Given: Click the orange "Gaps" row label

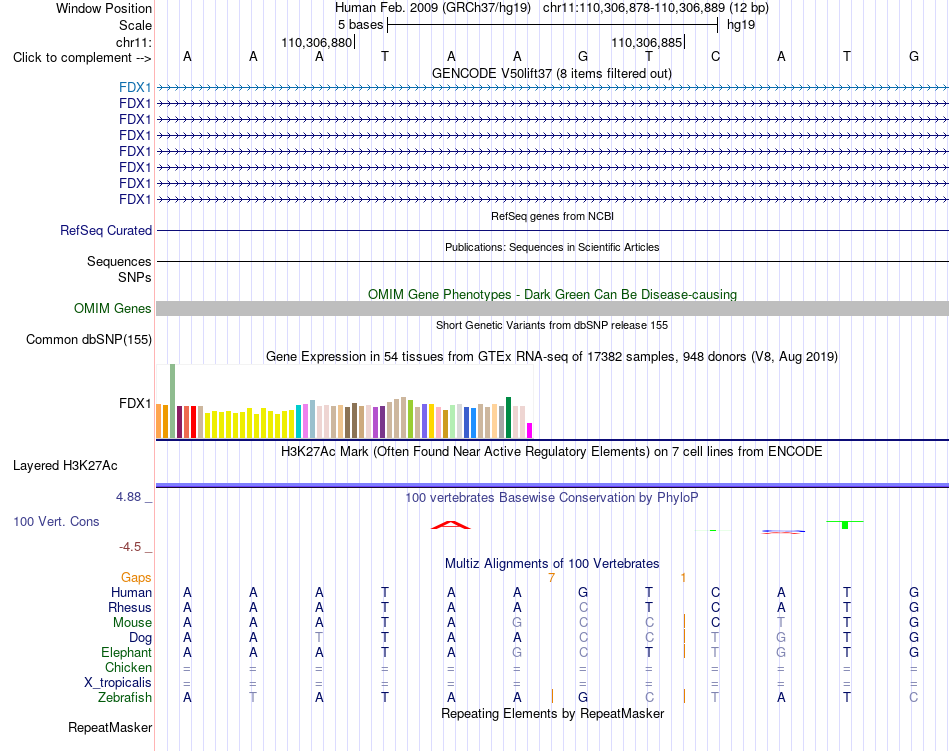Looking at the screenshot, I should [136, 578].
